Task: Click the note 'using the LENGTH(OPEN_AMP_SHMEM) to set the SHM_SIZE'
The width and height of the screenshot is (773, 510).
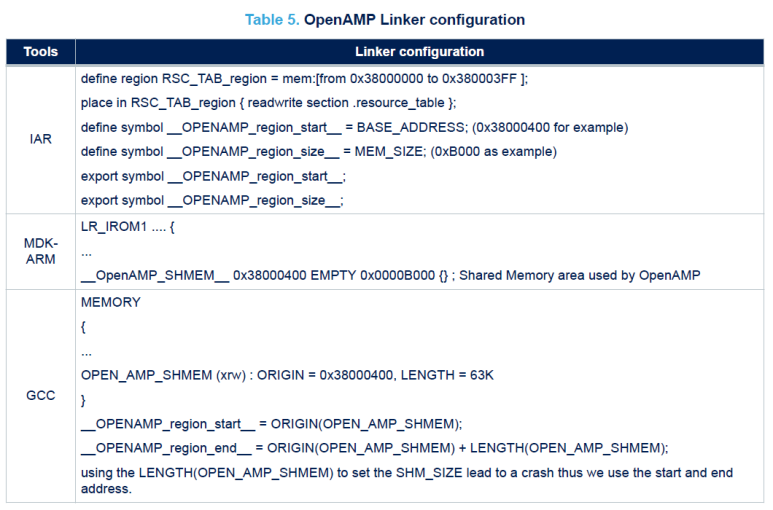Action: click(407, 481)
